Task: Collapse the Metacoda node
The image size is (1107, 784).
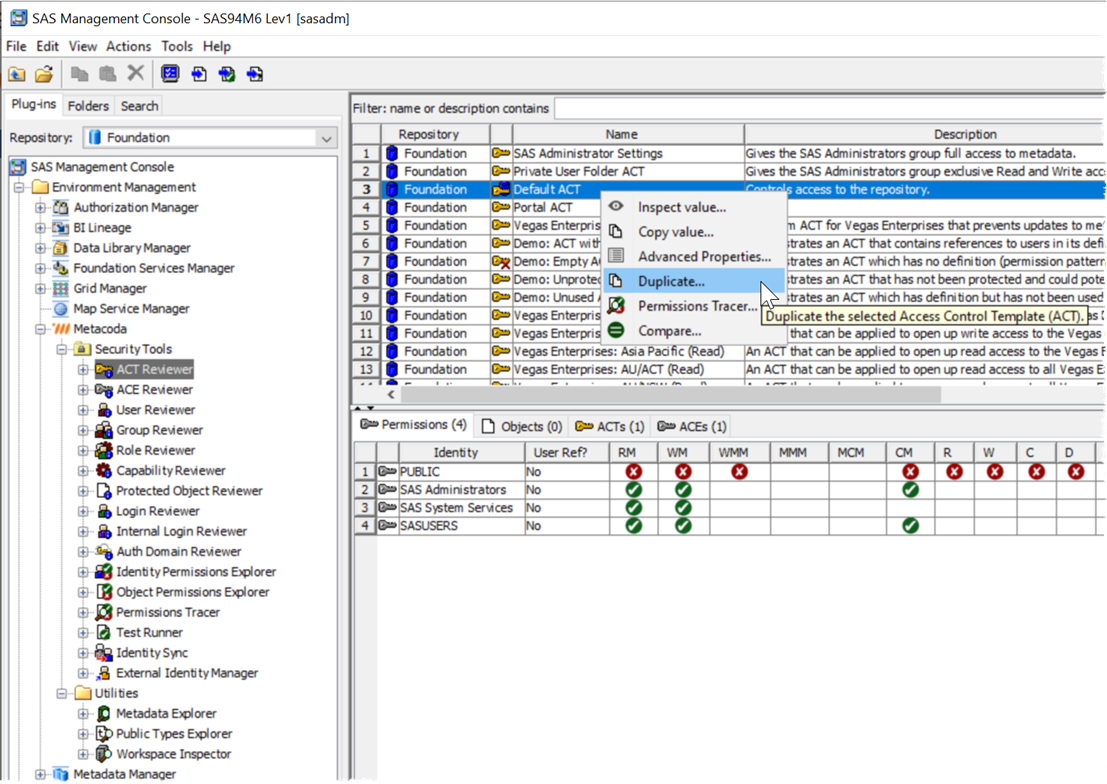Action: (41, 329)
